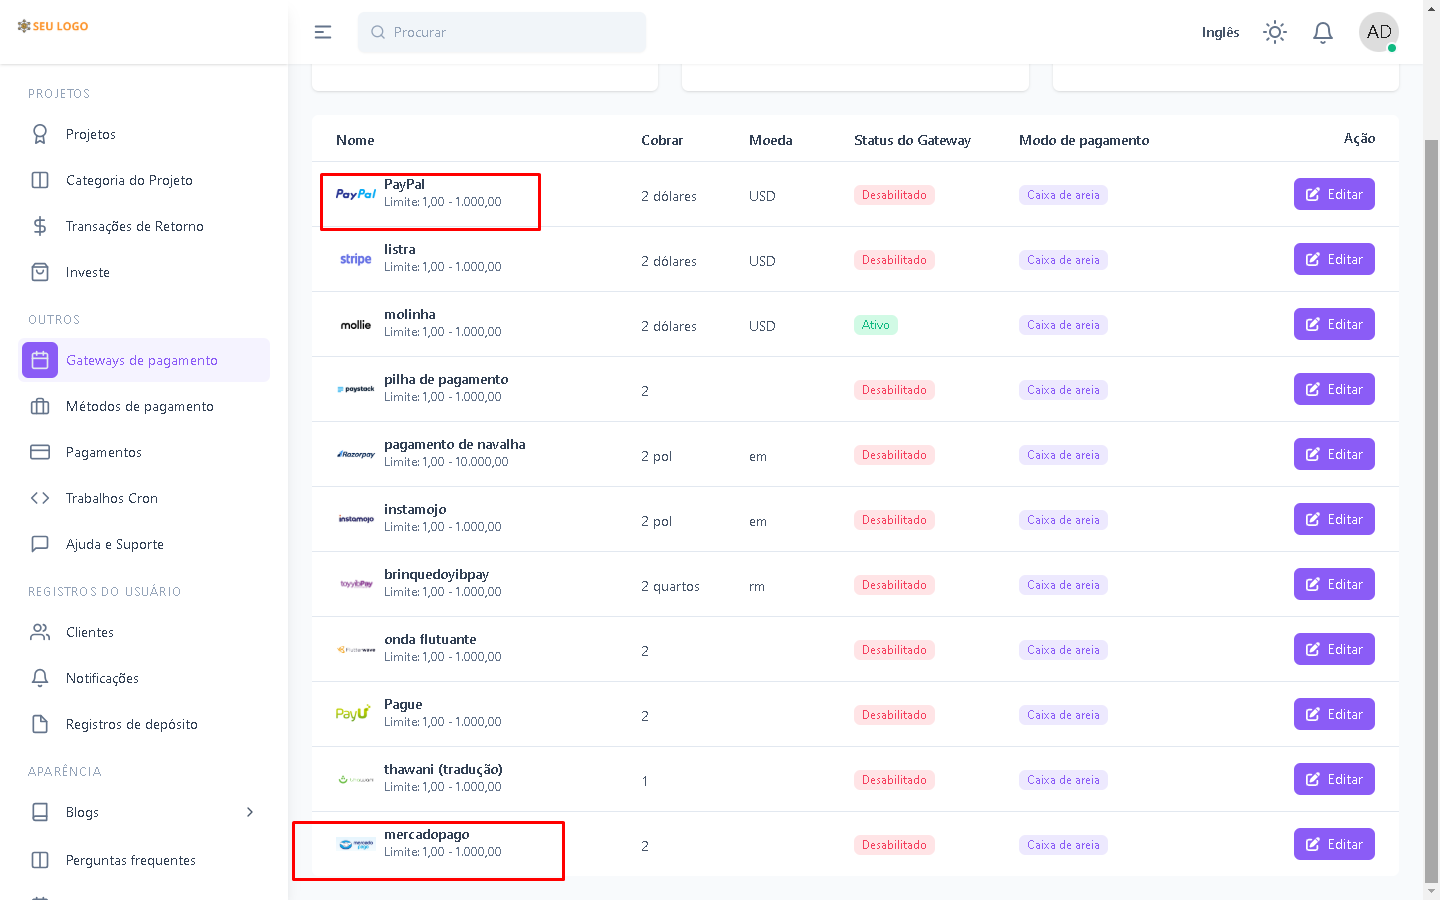This screenshot has width=1440, height=900.
Task: Open the Inglês language dropdown
Action: [1220, 32]
